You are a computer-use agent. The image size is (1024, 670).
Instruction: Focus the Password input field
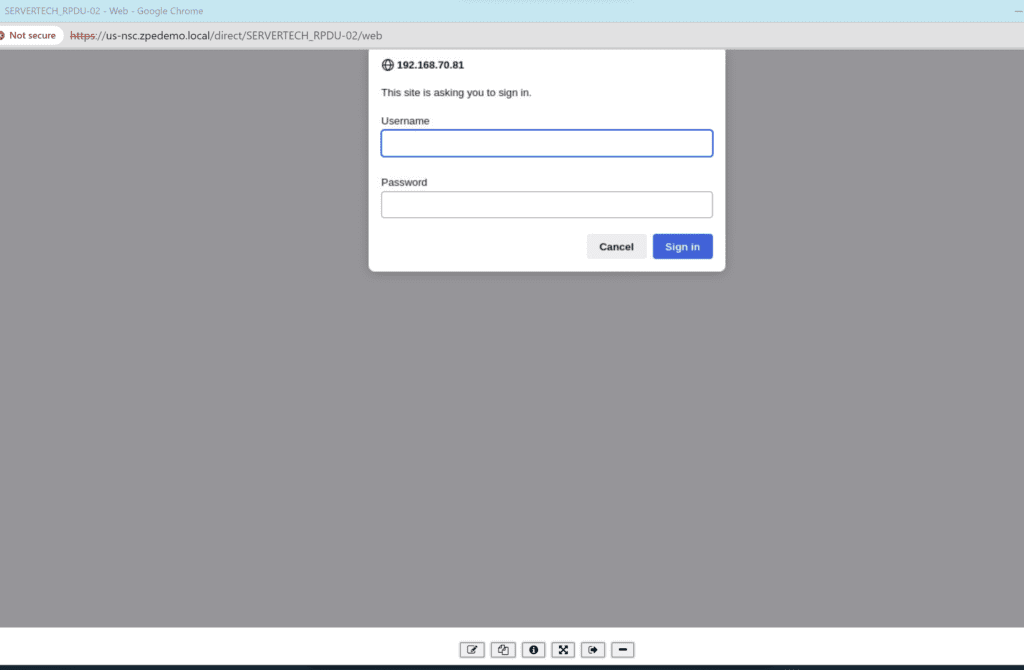click(x=546, y=205)
